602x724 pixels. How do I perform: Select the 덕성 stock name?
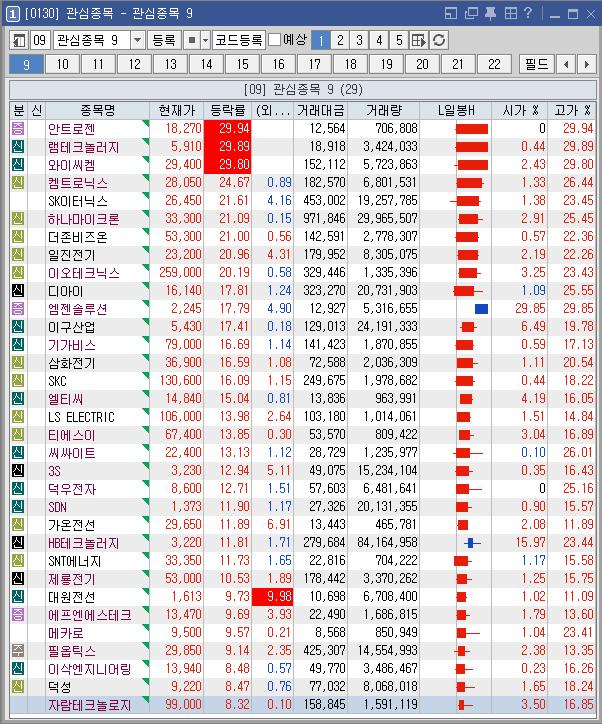pos(60,687)
